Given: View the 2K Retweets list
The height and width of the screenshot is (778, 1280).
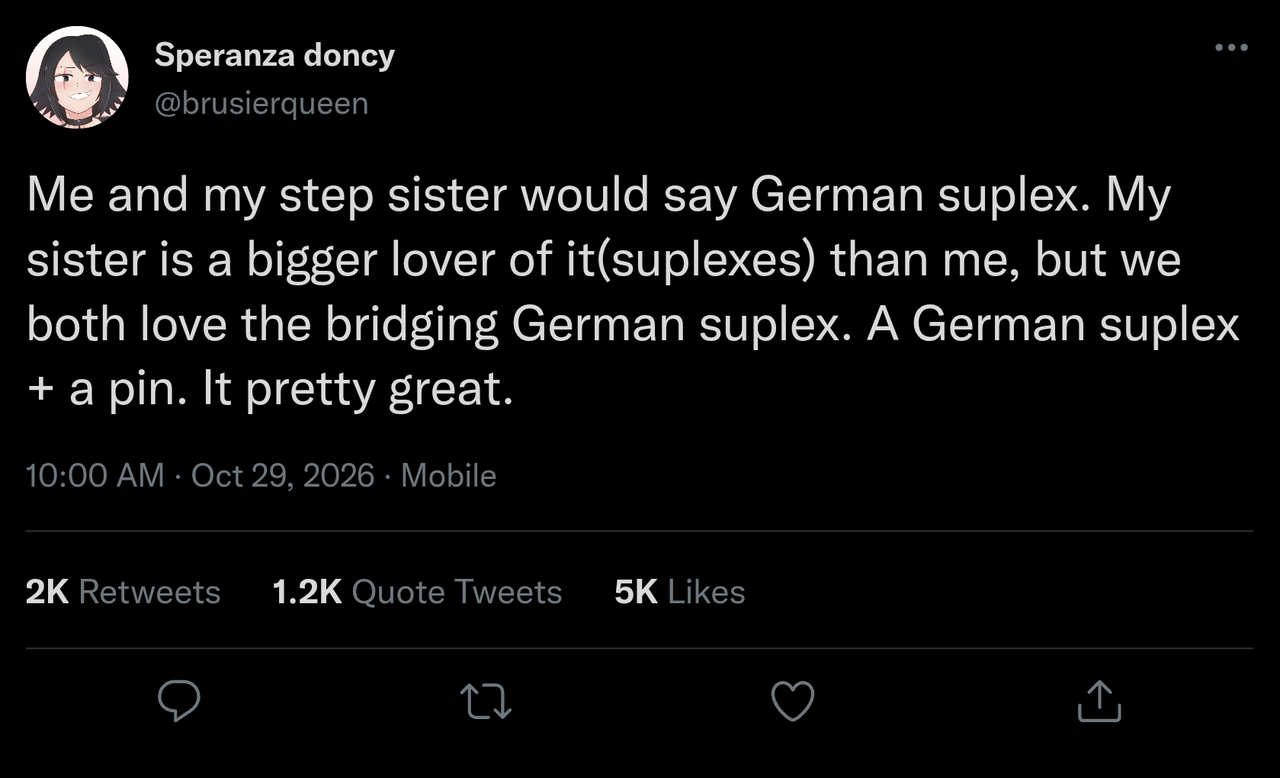Looking at the screenshot, I should 123,592.
